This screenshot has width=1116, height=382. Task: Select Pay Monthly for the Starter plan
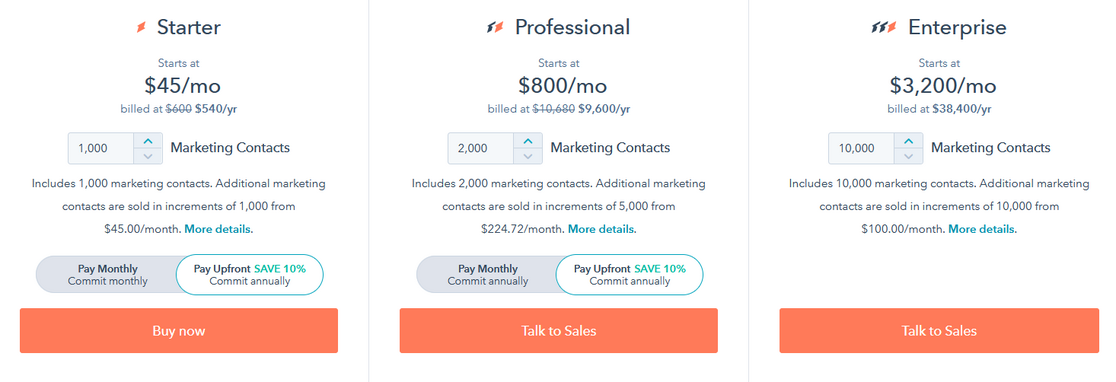[x=107, y=275]
